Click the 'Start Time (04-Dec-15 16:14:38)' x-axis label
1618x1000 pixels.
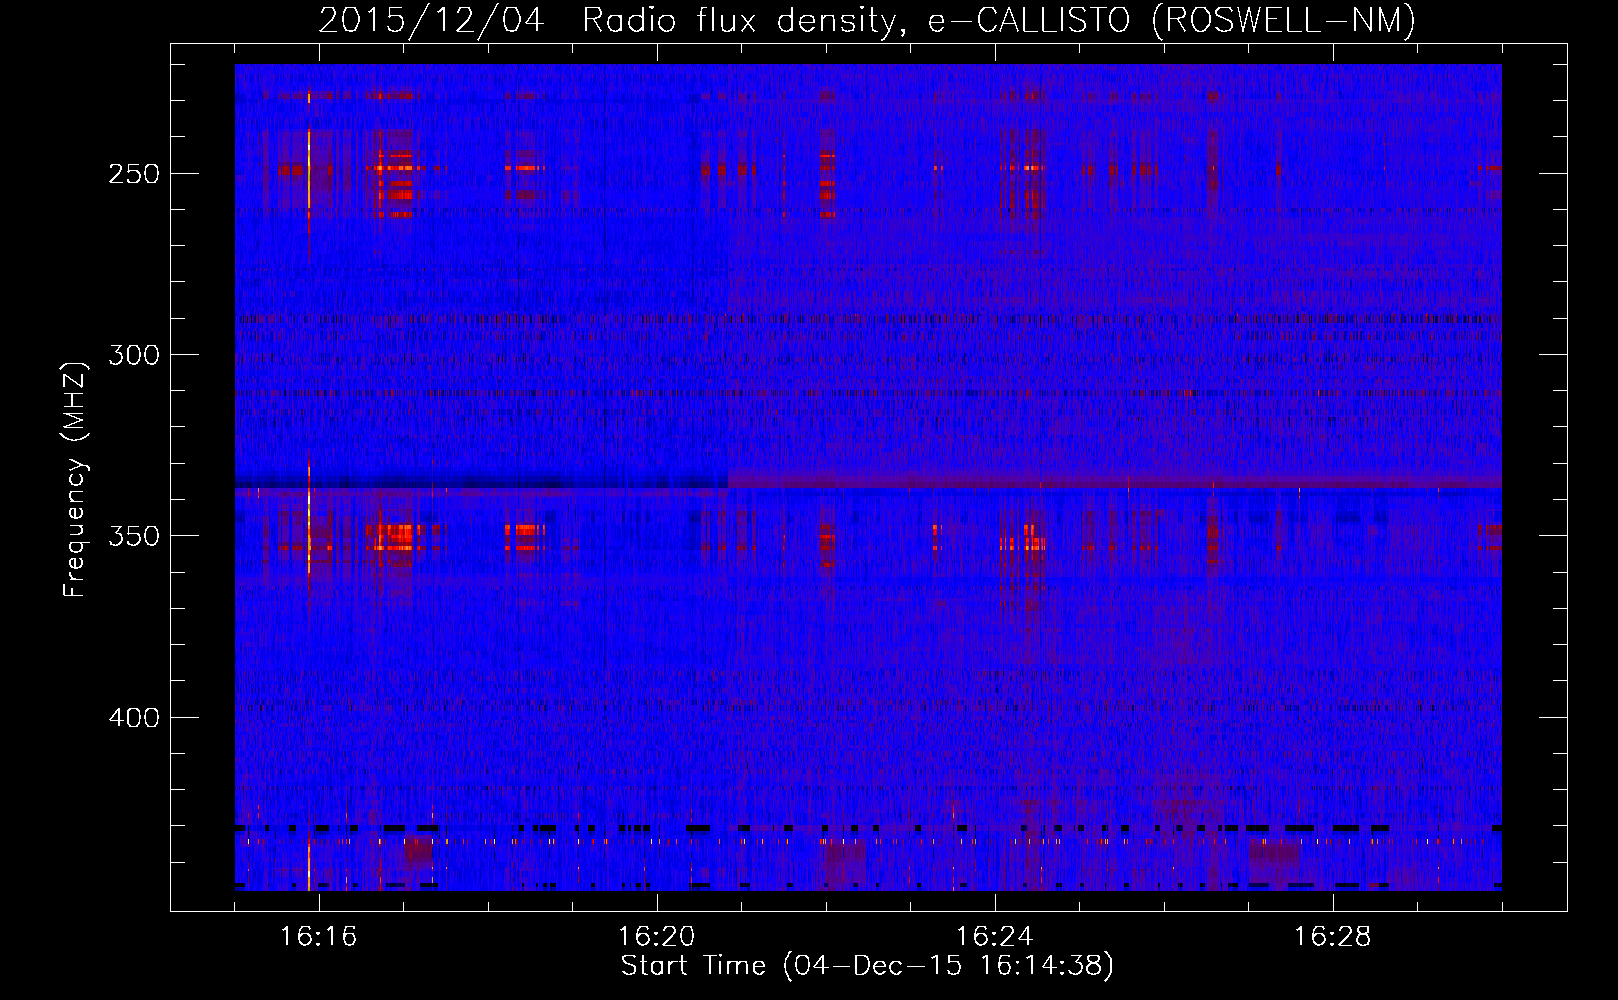tap(867, 966)
